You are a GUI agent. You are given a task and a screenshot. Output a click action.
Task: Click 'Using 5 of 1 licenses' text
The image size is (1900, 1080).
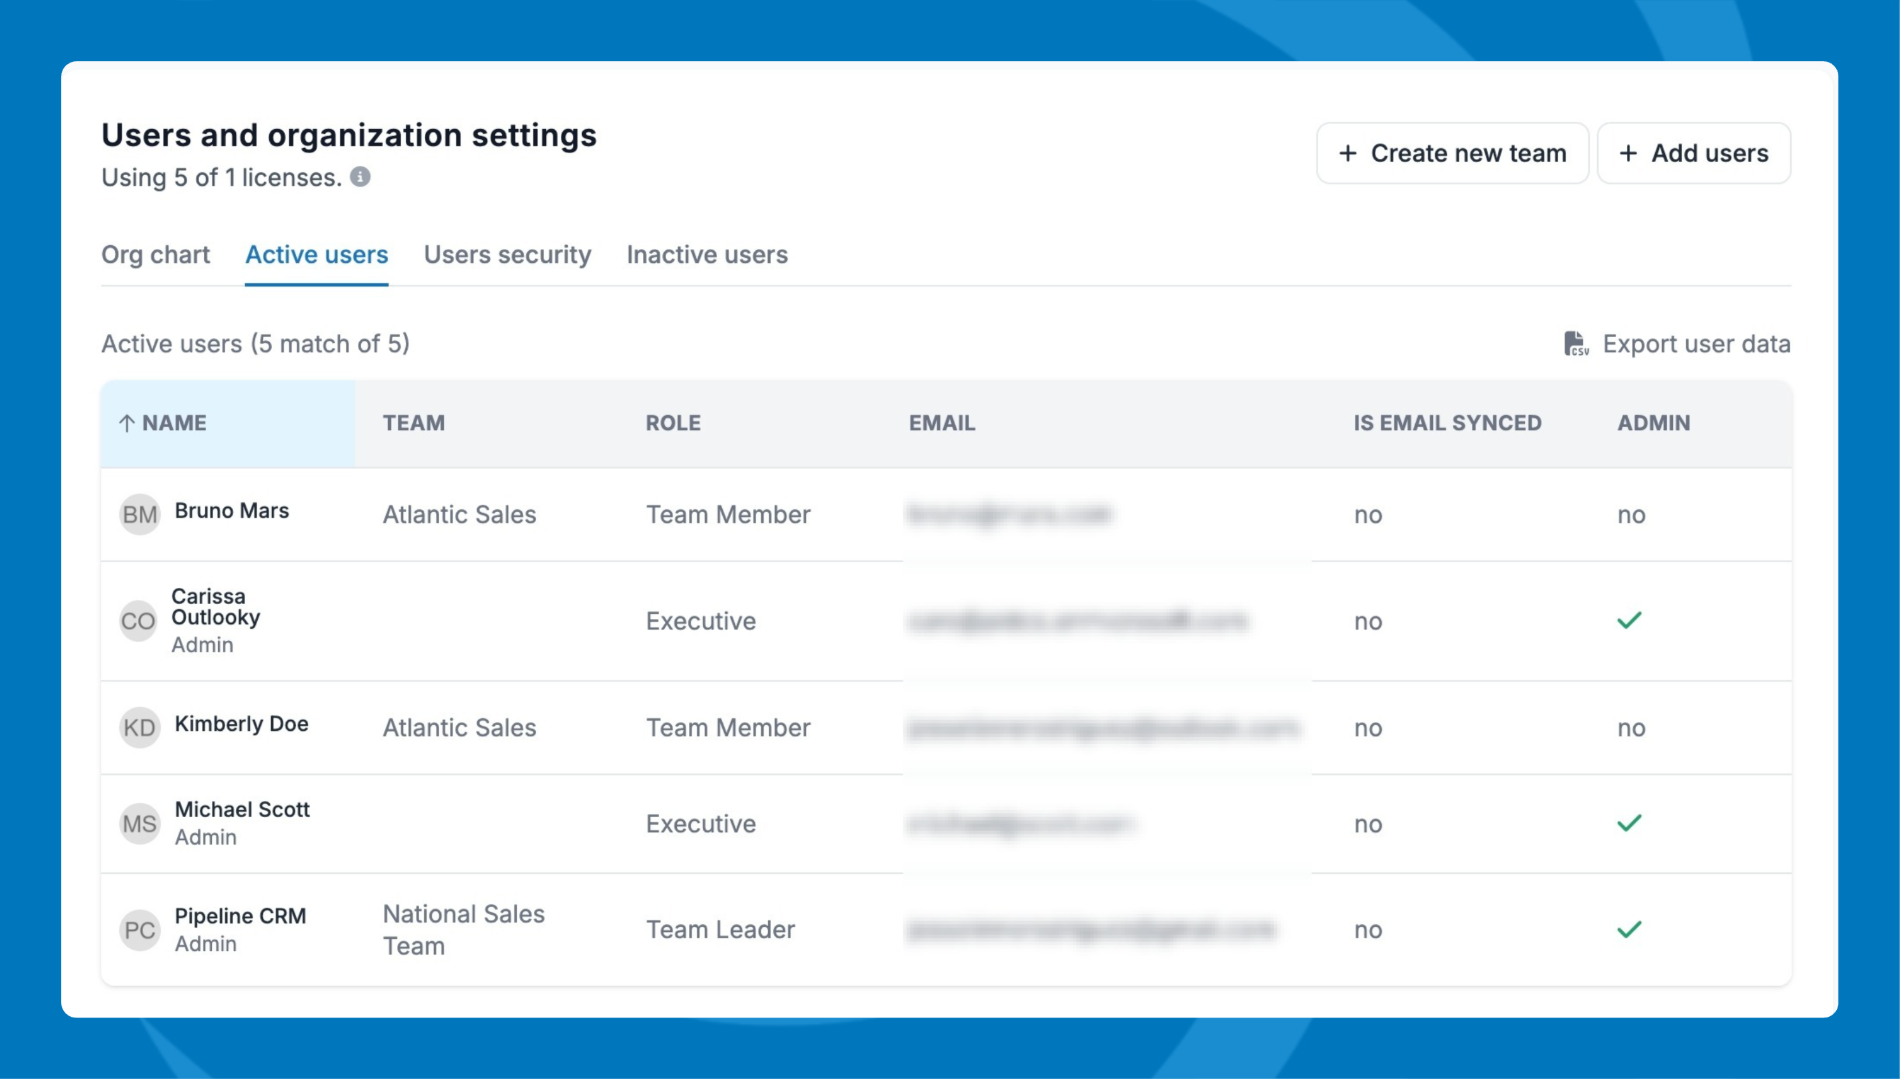(x=221, y=178)
